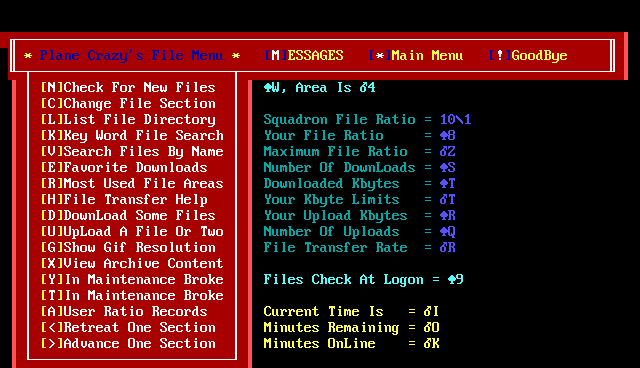Select [Y] In Maintenance Broke entry

[132, 279]
